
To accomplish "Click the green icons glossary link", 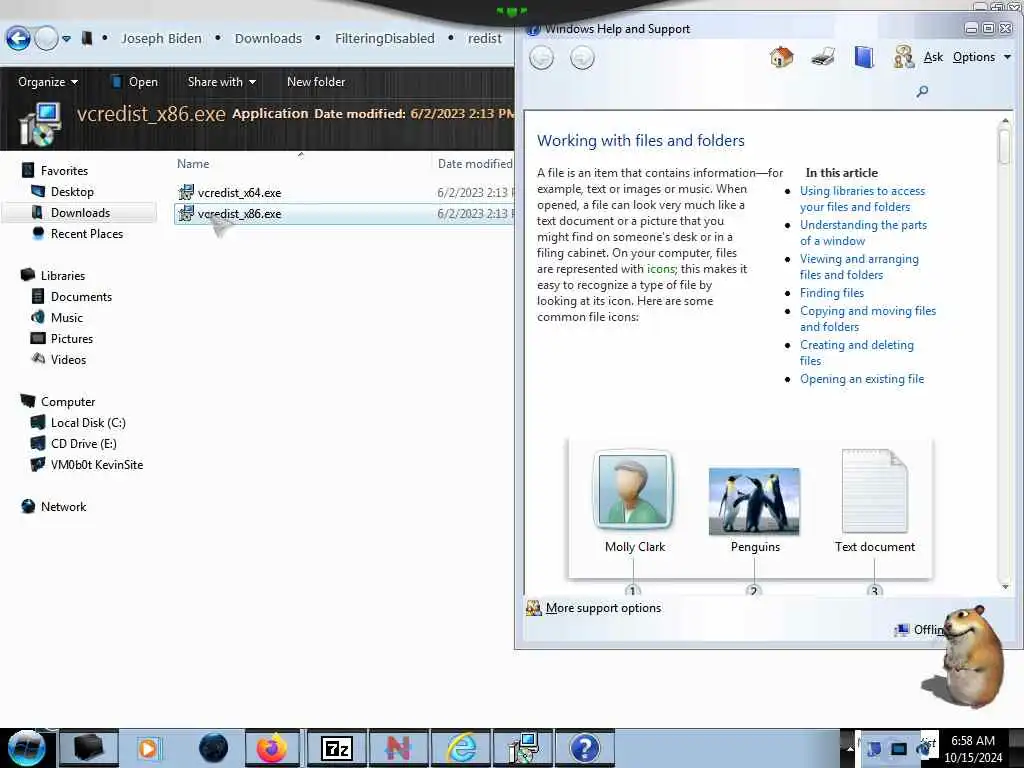I will tap(661, 269).
